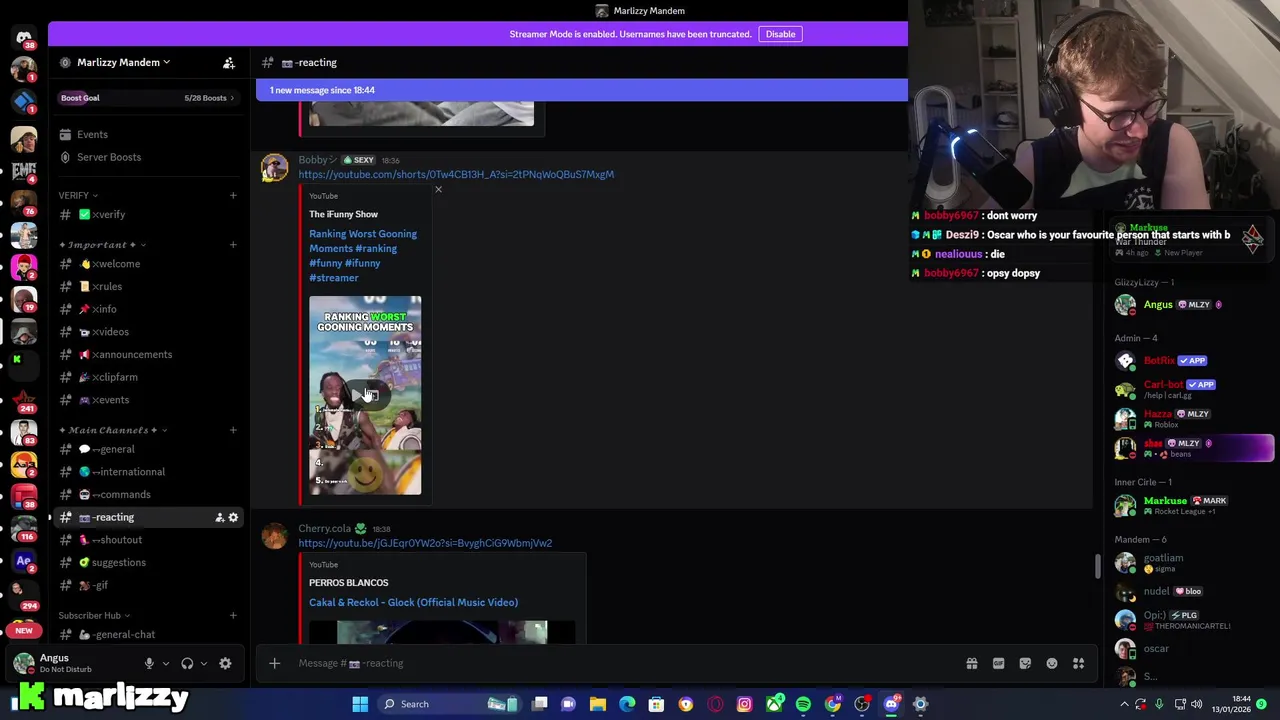Open the verify channel
The width and height of the screenshot is (1280, 720).
148,215
